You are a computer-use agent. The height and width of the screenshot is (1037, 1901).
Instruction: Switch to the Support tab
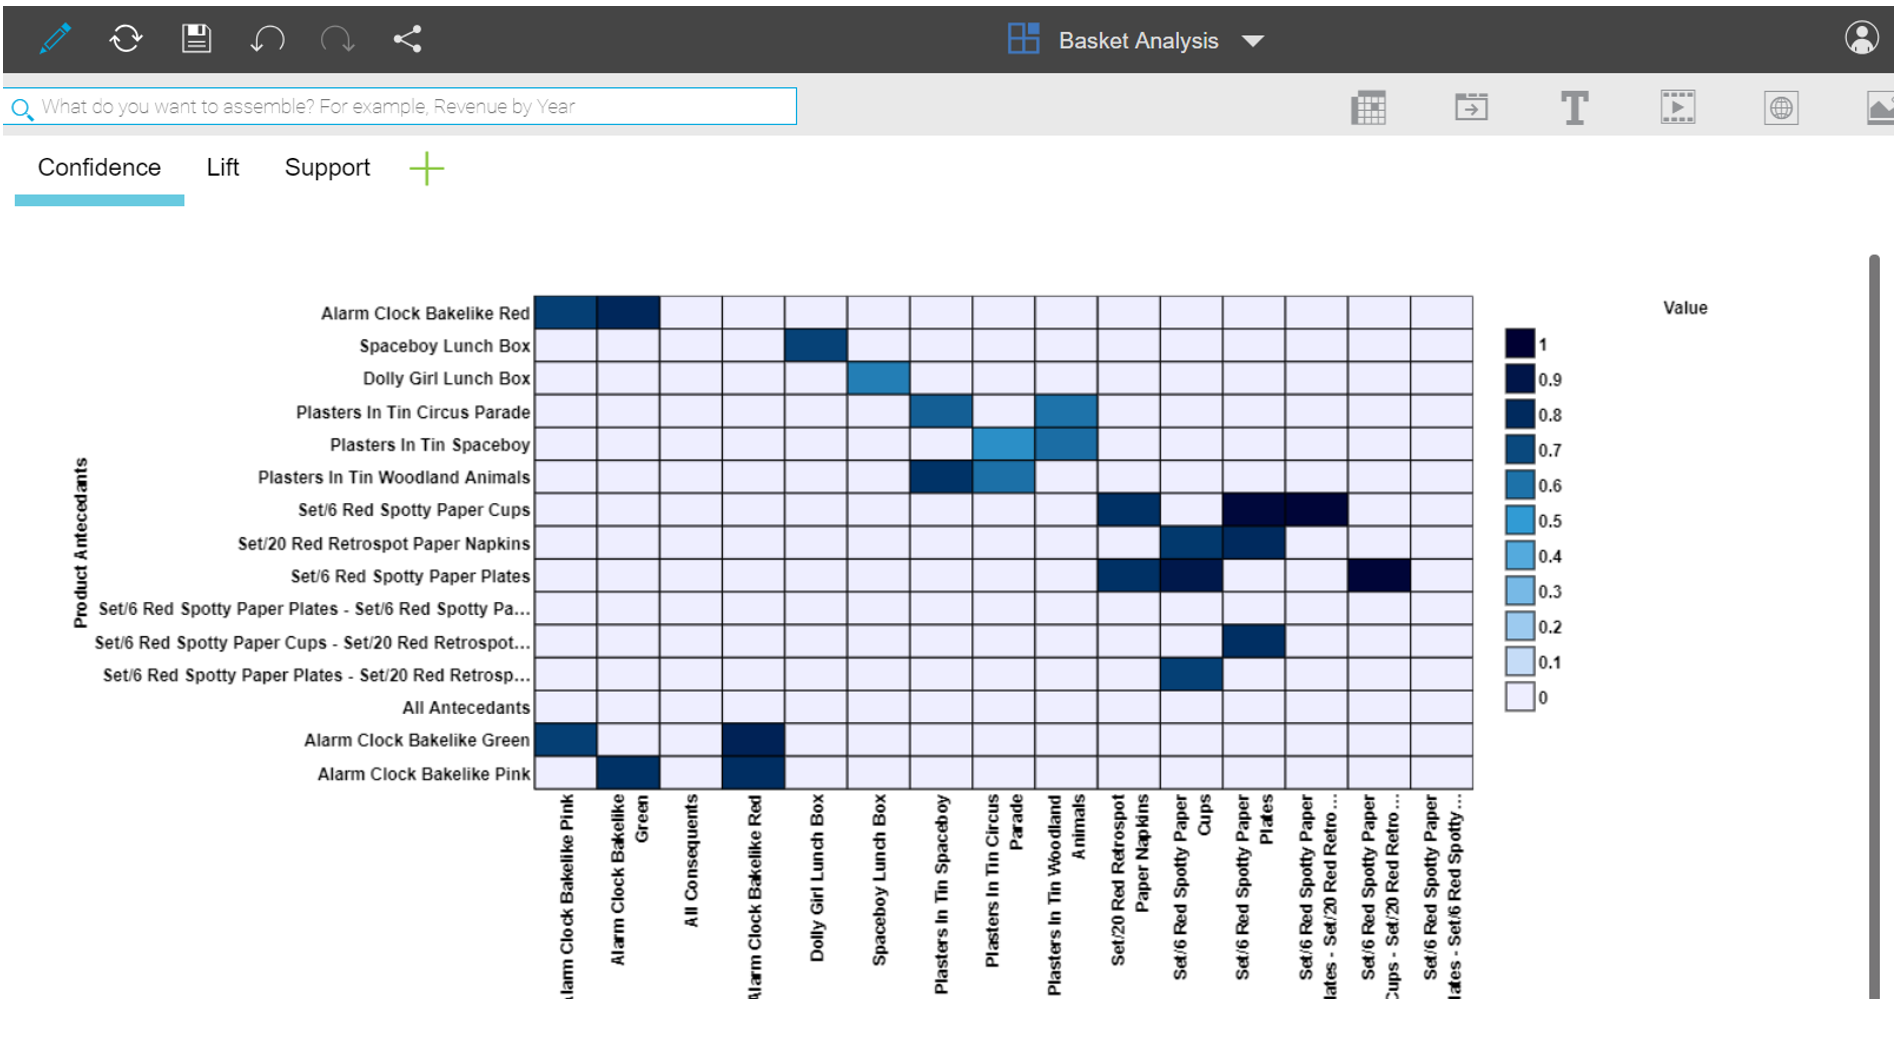(x=327, y=167)
